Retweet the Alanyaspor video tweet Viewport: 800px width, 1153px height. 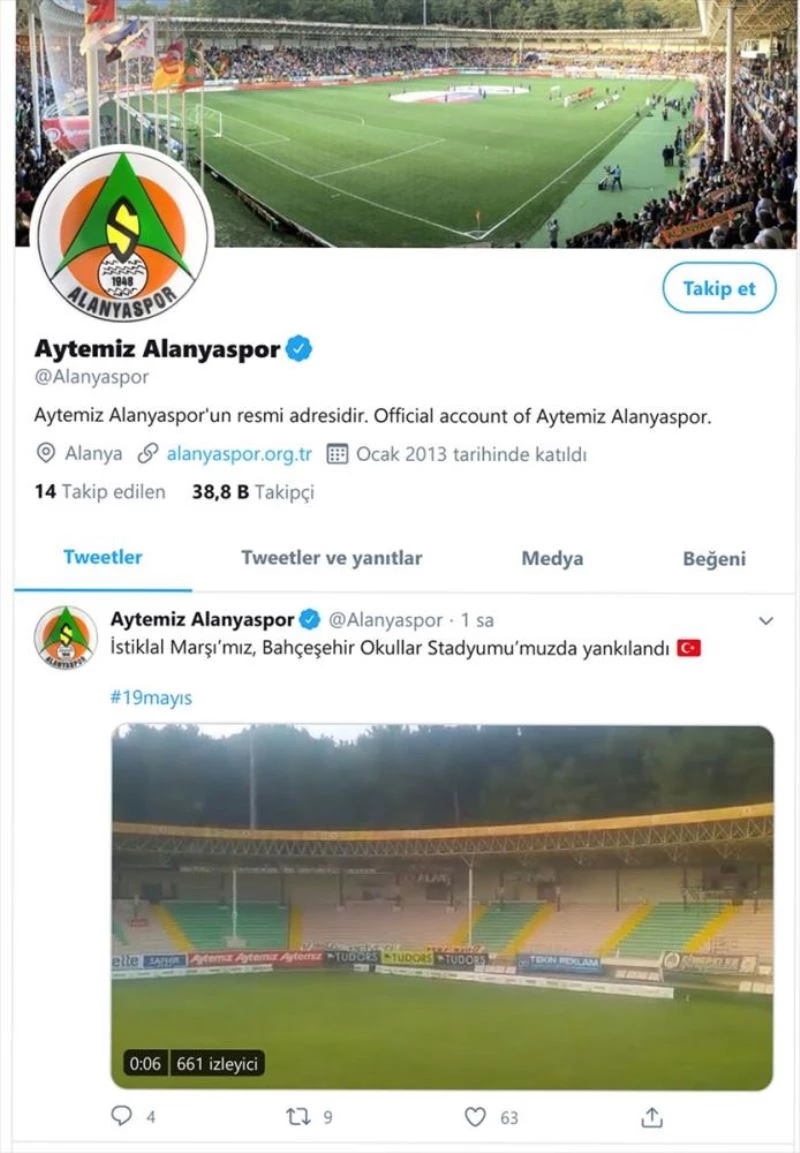coord(298,1117)
